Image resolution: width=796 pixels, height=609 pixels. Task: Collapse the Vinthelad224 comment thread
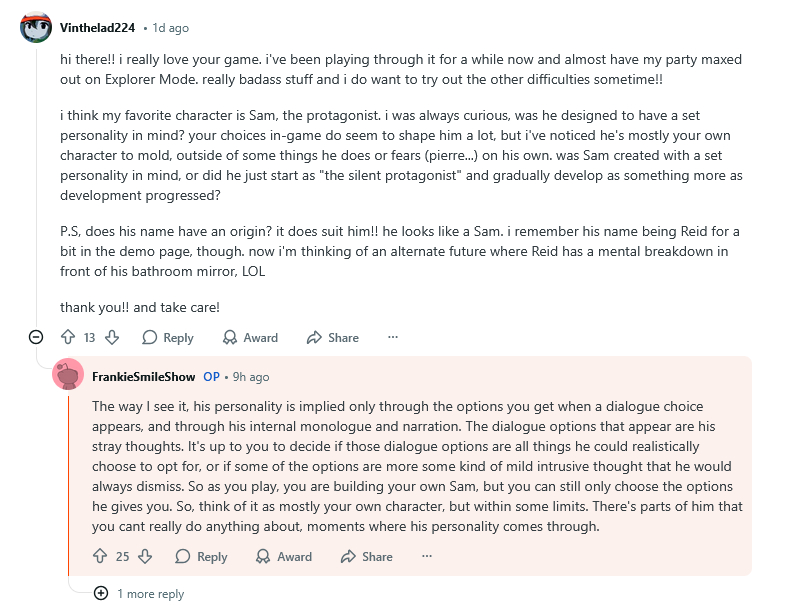pos(36,338)
